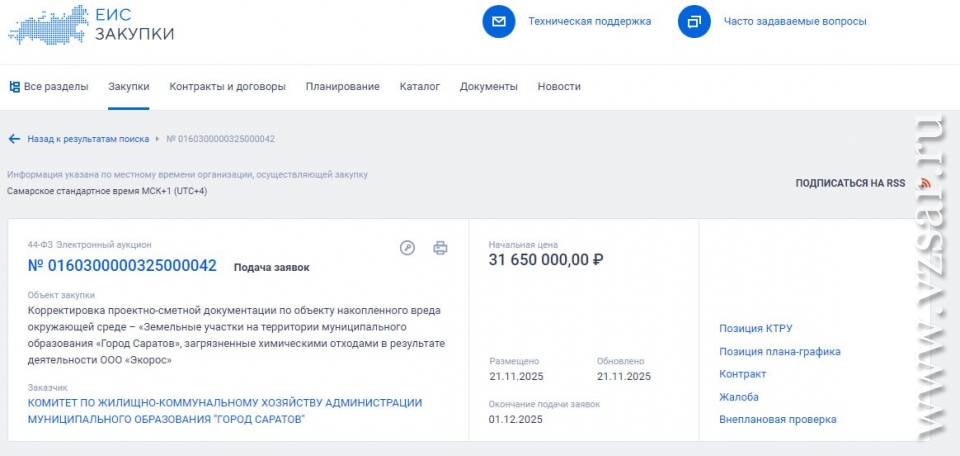Go to the 'Планирование' section

click(342, 87)
